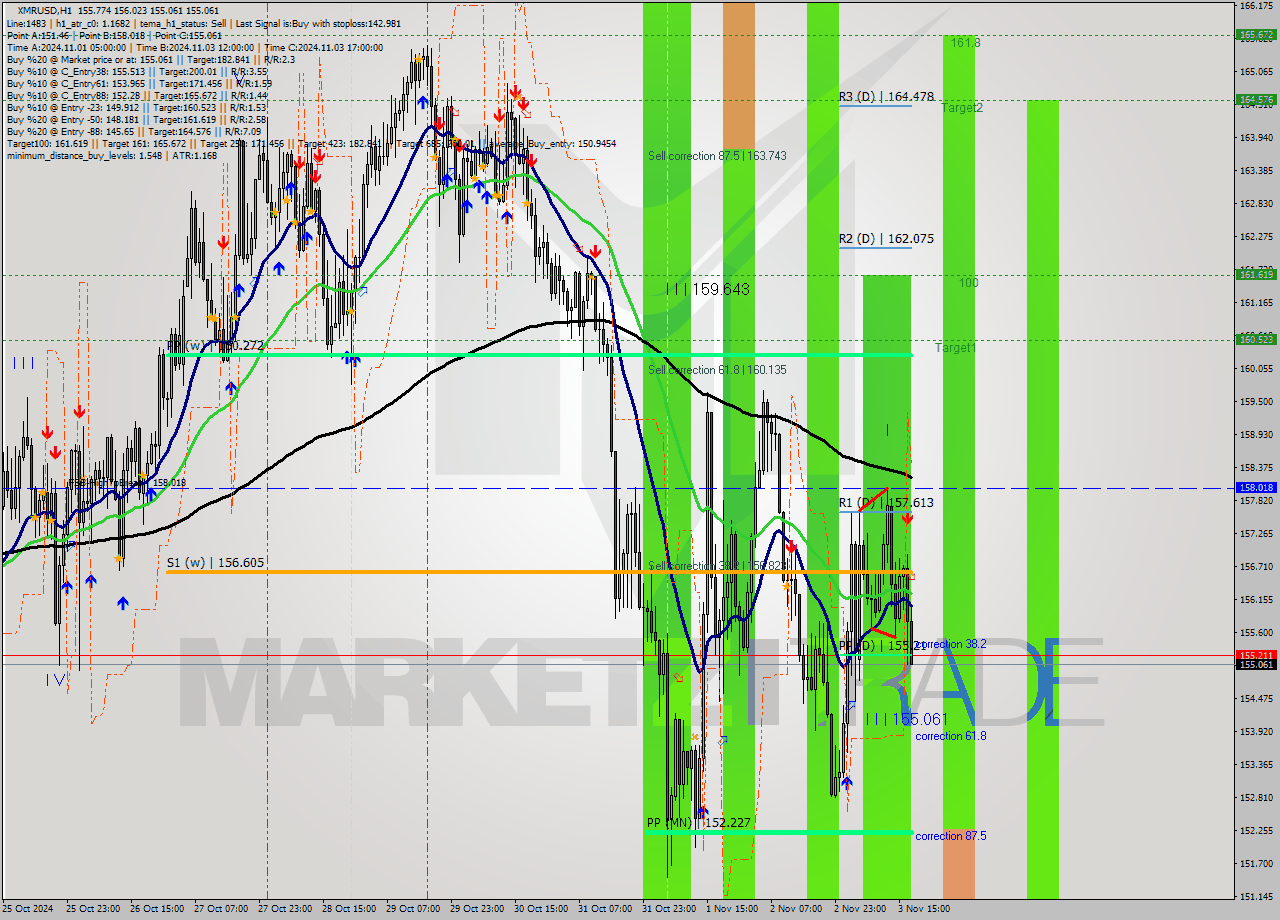The height and width of the screenshot is (920, 1280).
Task: Click the correction 87.5 label
Action: pyautogui.click(x=951, y=836)
